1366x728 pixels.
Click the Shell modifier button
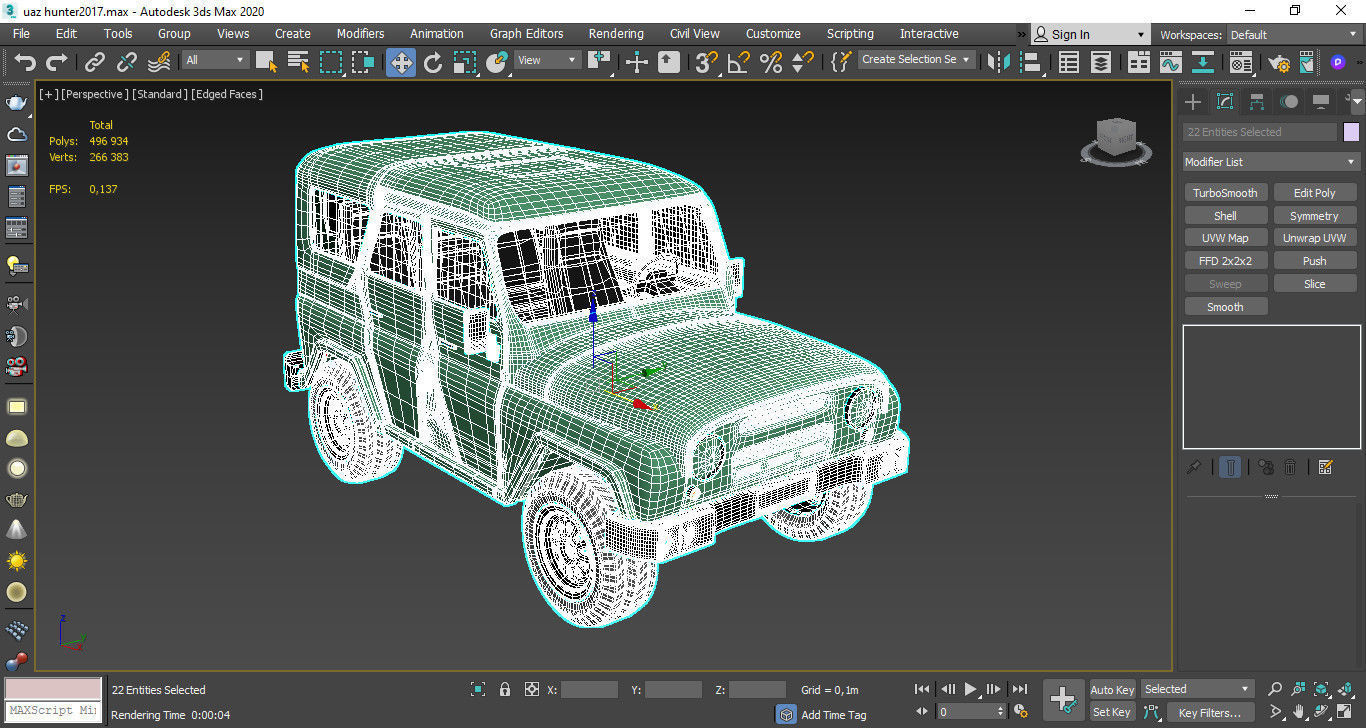pos(1226,216)
